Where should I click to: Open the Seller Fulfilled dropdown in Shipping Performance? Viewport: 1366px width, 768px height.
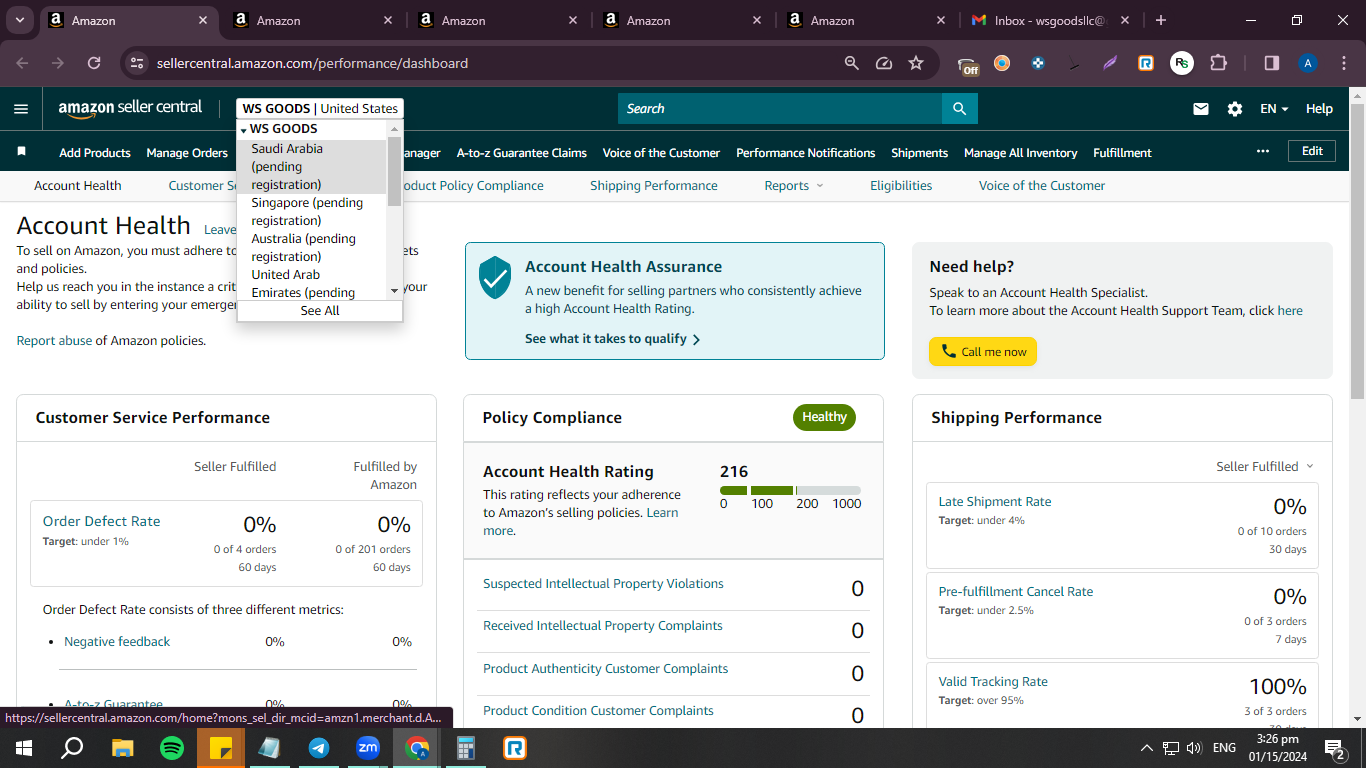tap(1265, 467)
